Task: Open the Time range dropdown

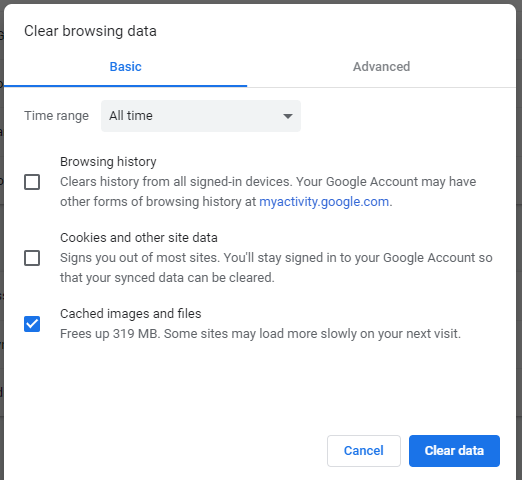Action: coord(201,116)
